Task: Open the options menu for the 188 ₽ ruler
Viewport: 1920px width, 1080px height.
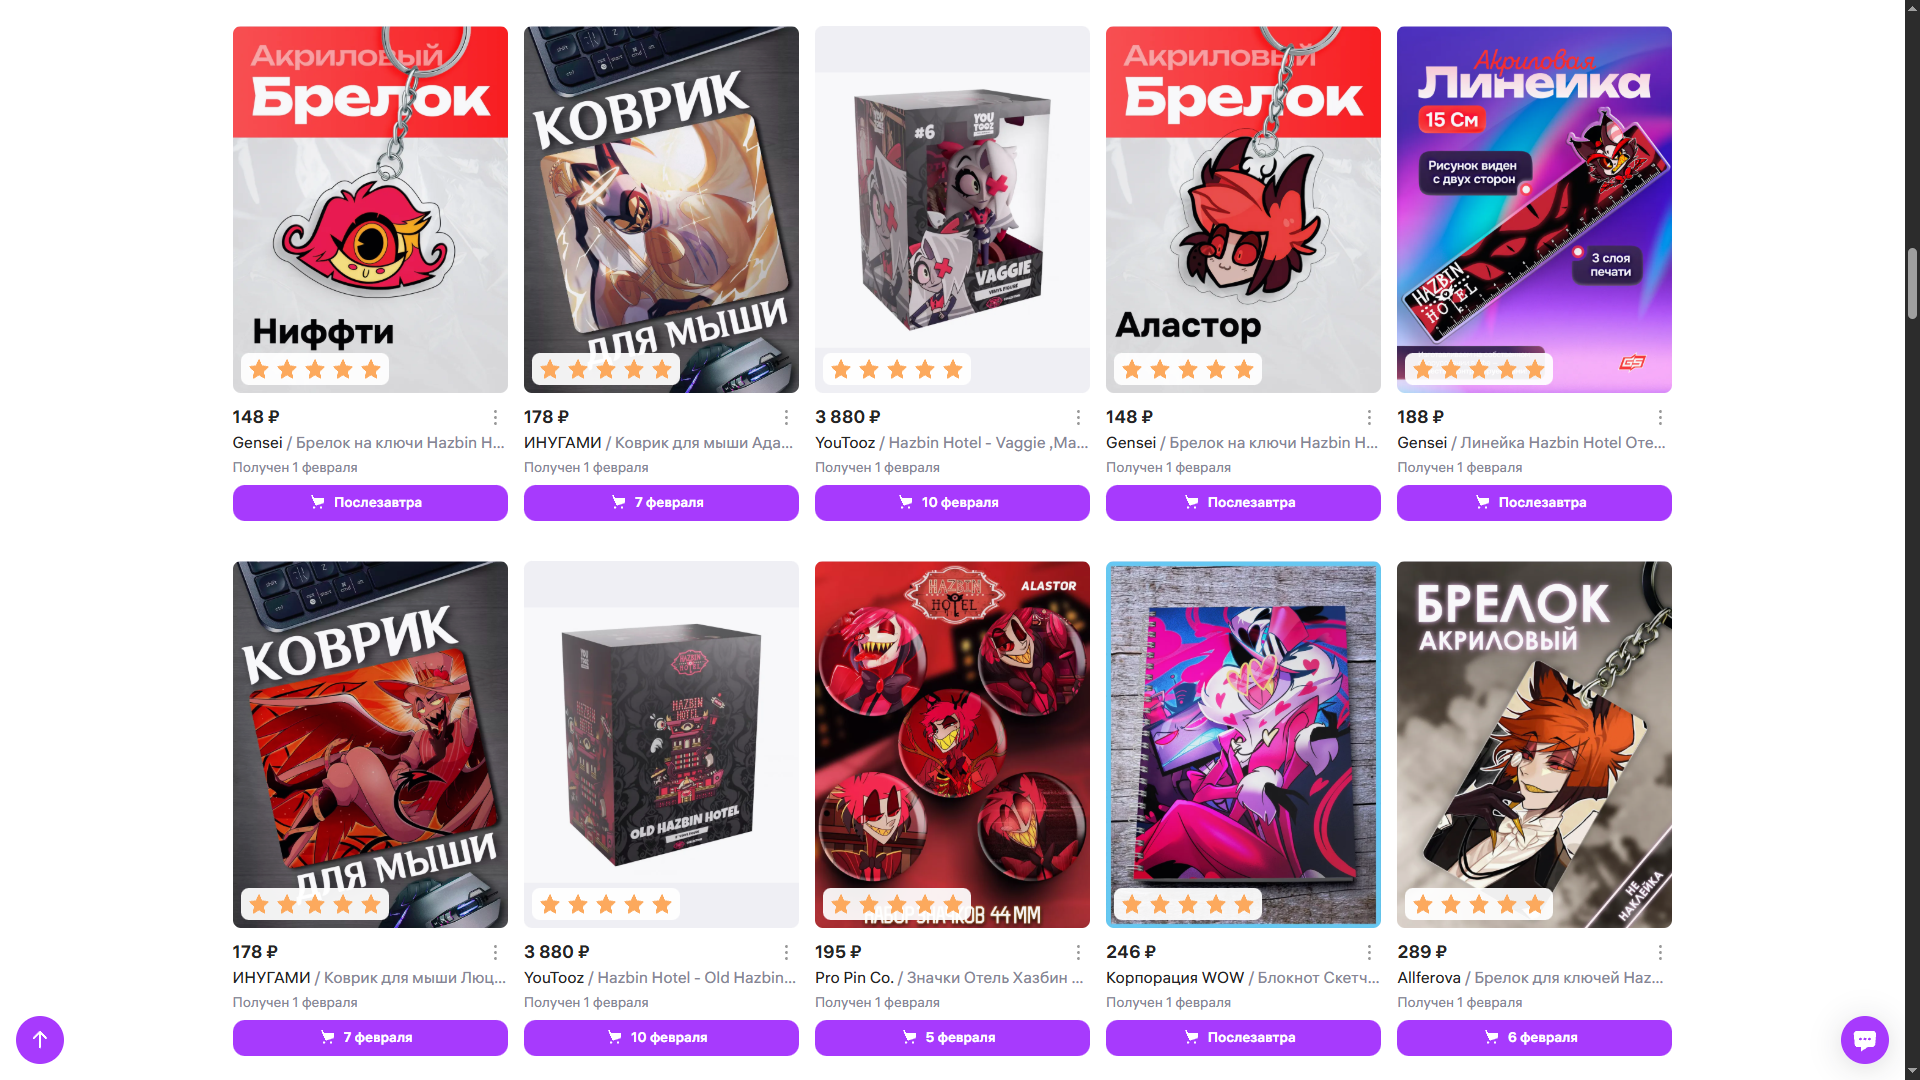Action: click(x=1660, y=417)
